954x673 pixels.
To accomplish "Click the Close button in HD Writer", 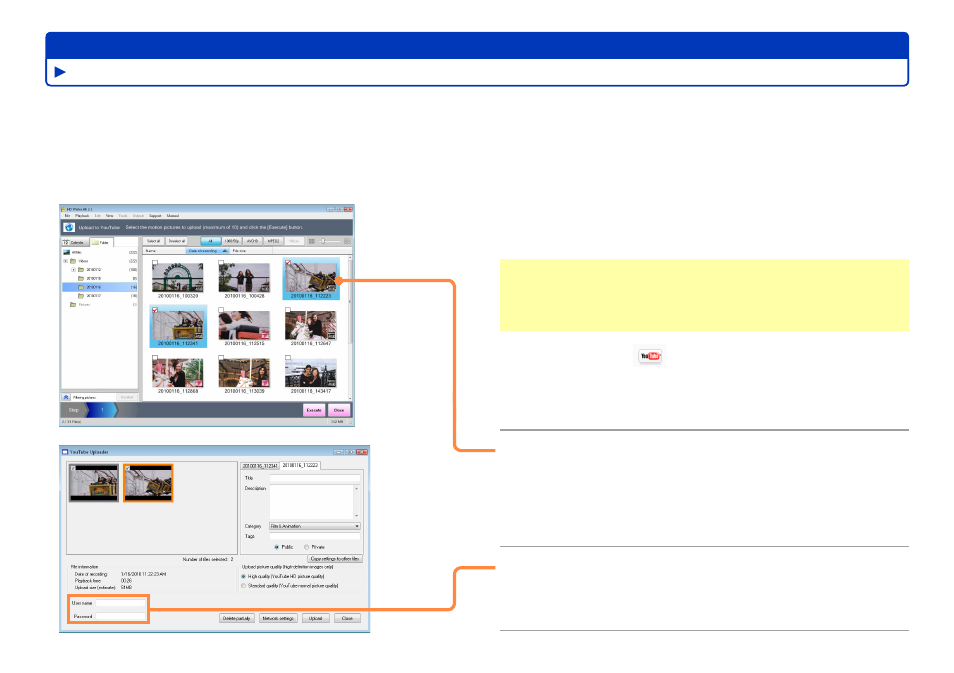I will tap(339, 410).
